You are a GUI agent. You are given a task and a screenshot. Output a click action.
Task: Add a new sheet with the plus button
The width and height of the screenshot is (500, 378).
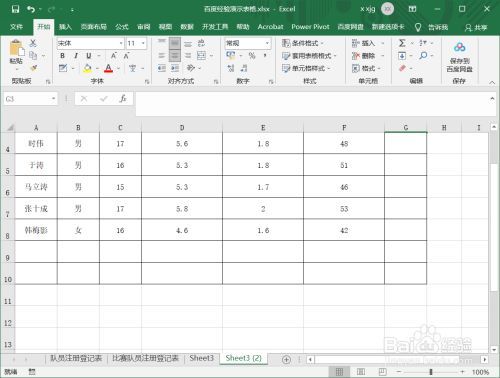coord(286,359)
